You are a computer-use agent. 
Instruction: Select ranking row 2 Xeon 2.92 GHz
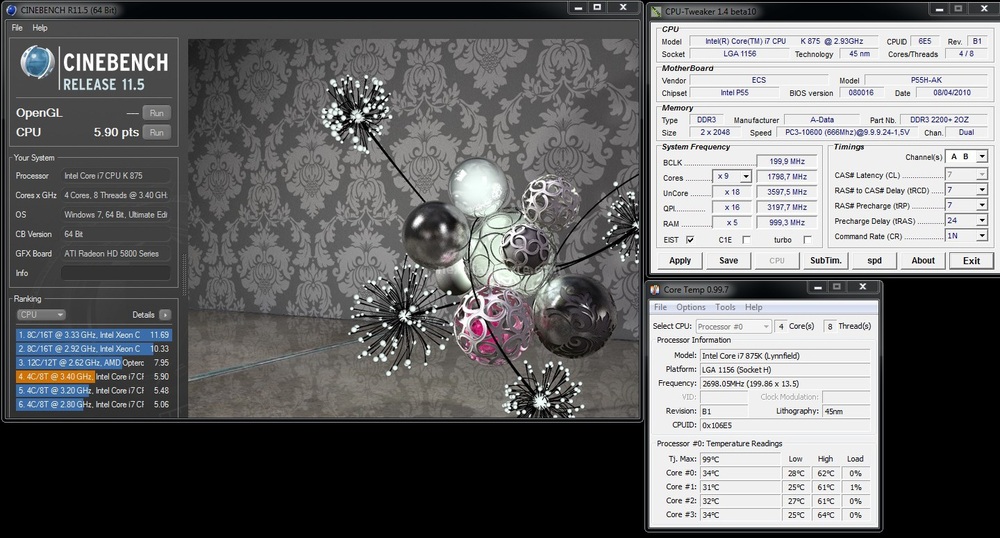94,349
